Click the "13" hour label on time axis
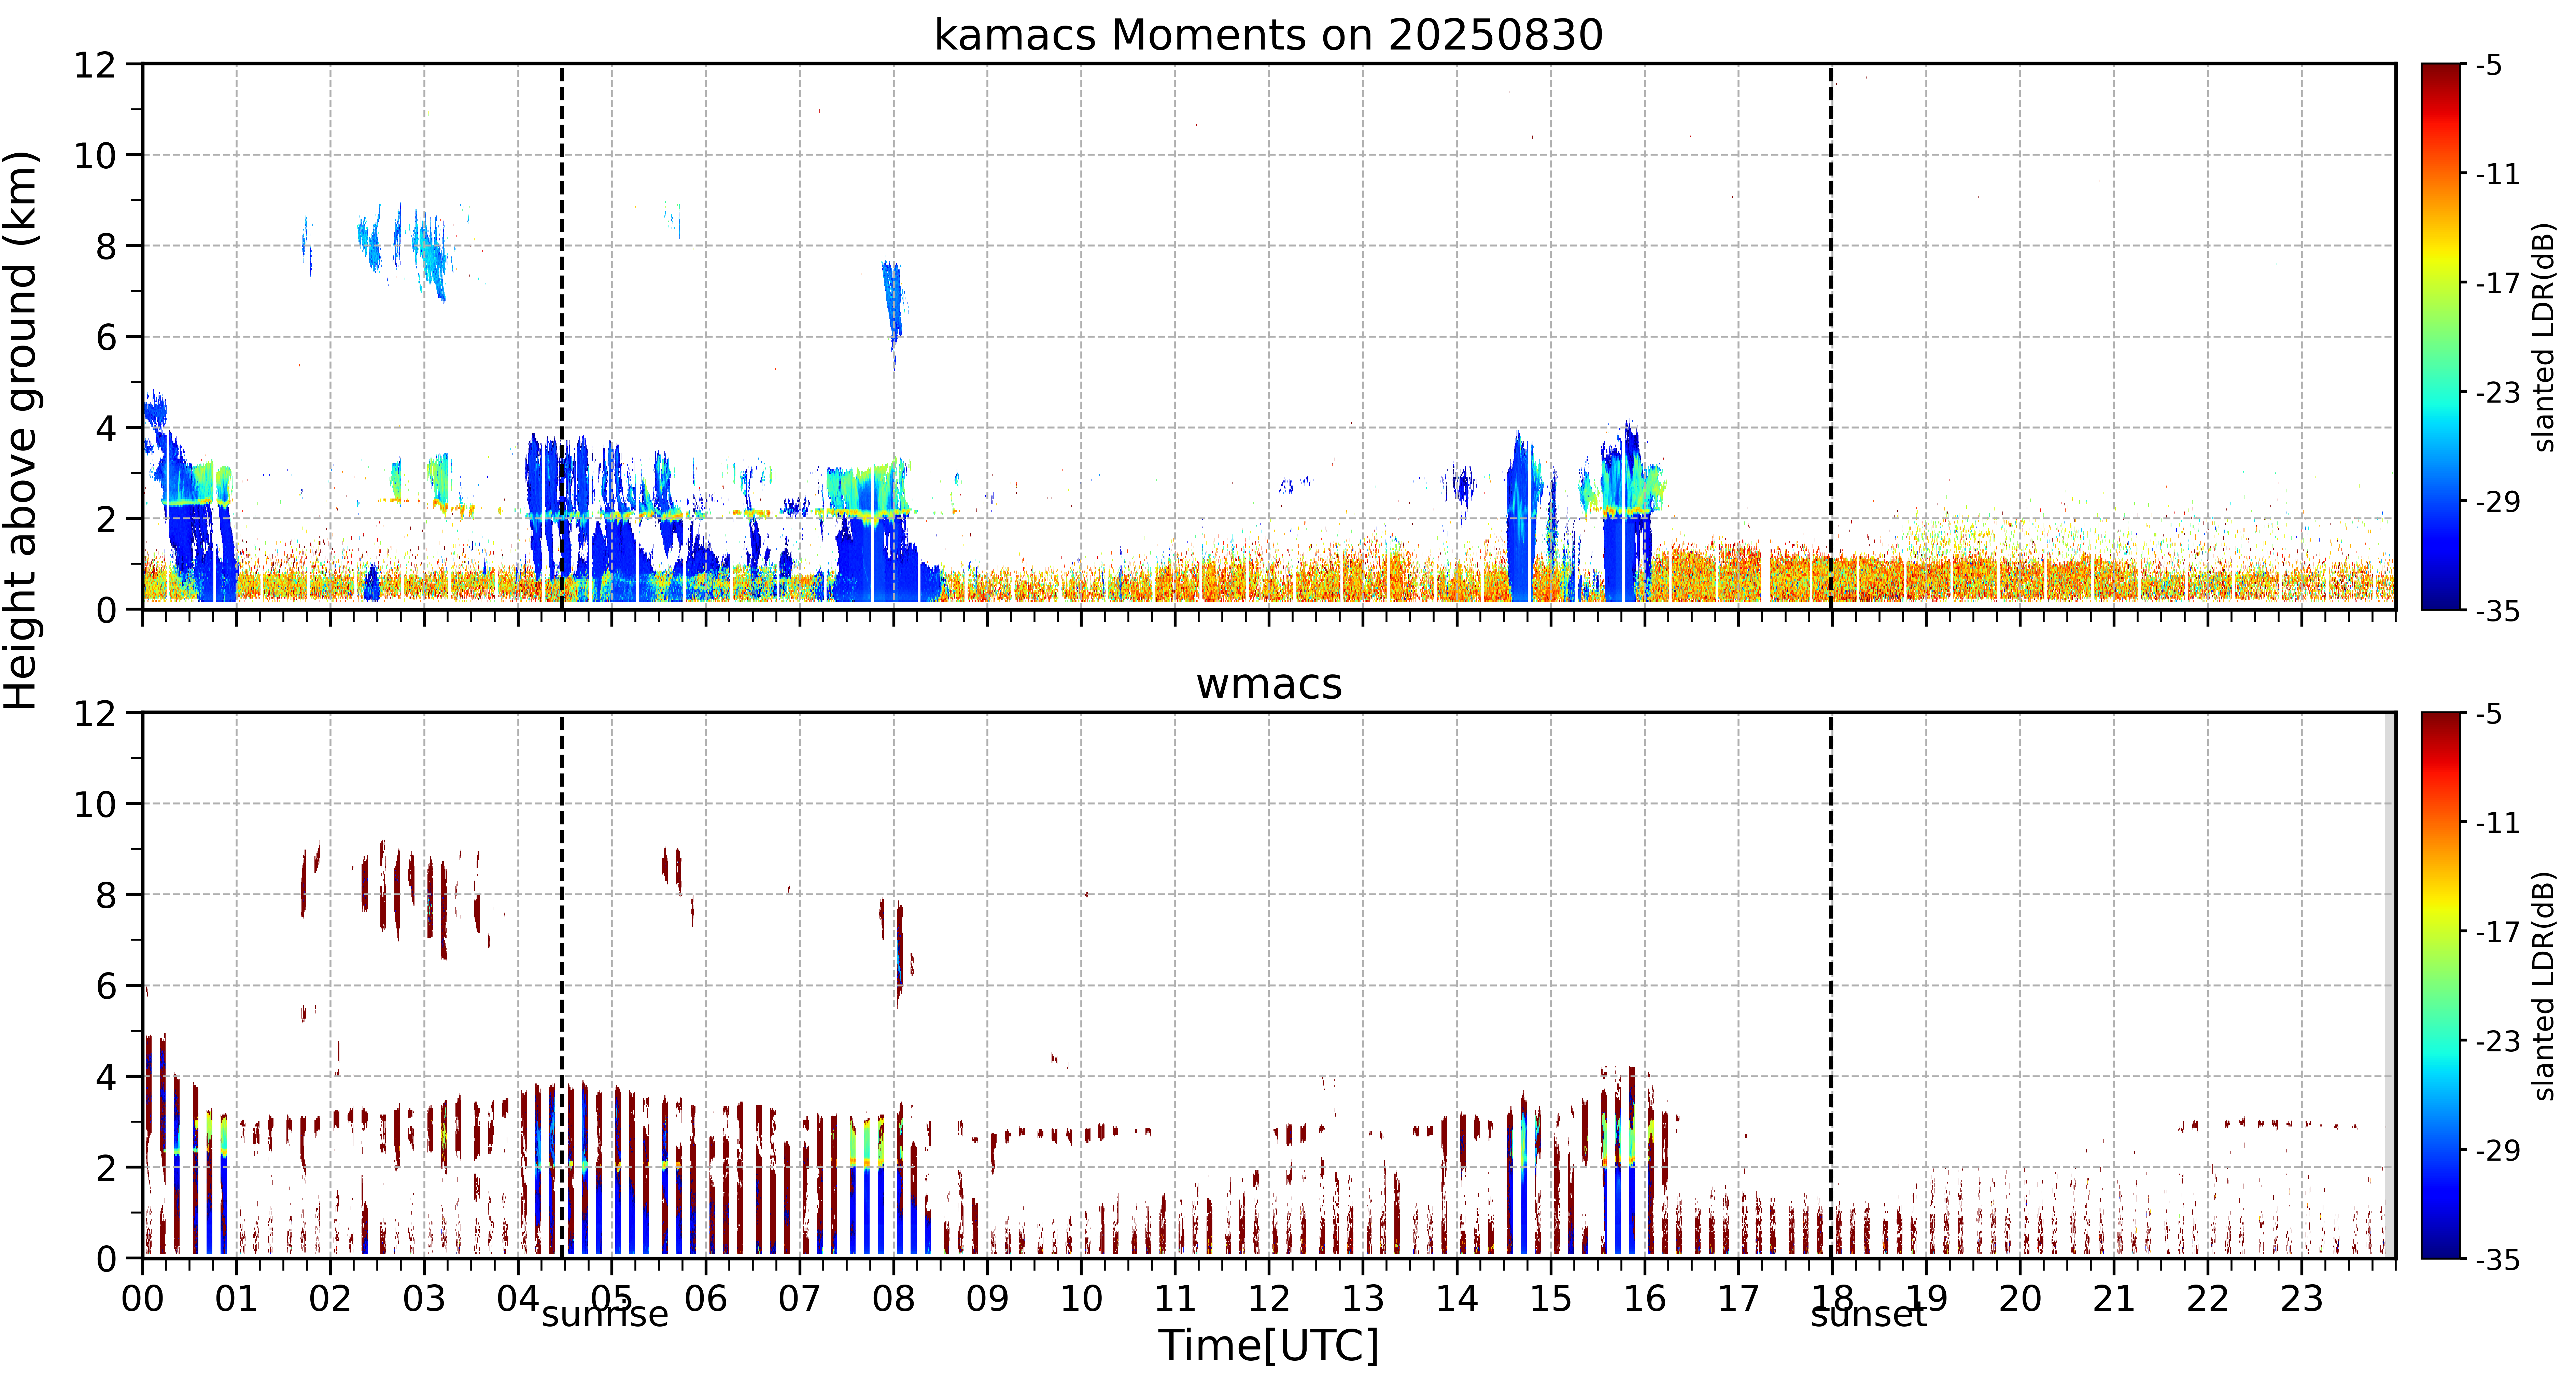Screen dimensions: 2576x1386 tap(1363, 1299)
